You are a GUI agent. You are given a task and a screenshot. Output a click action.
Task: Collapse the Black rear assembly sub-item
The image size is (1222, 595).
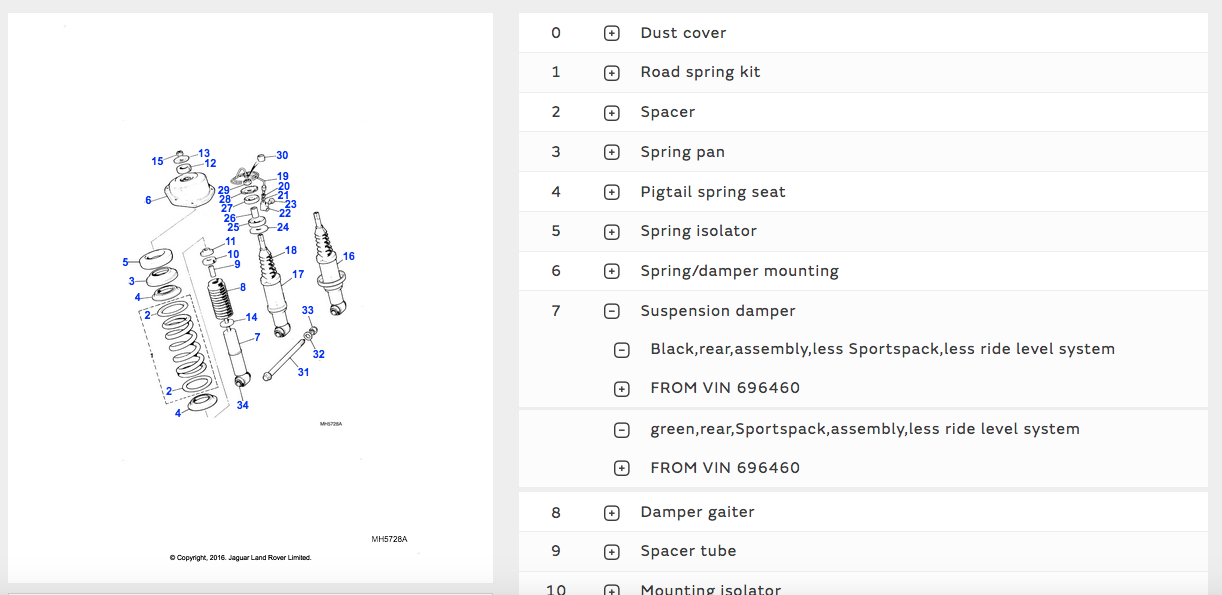622,350
